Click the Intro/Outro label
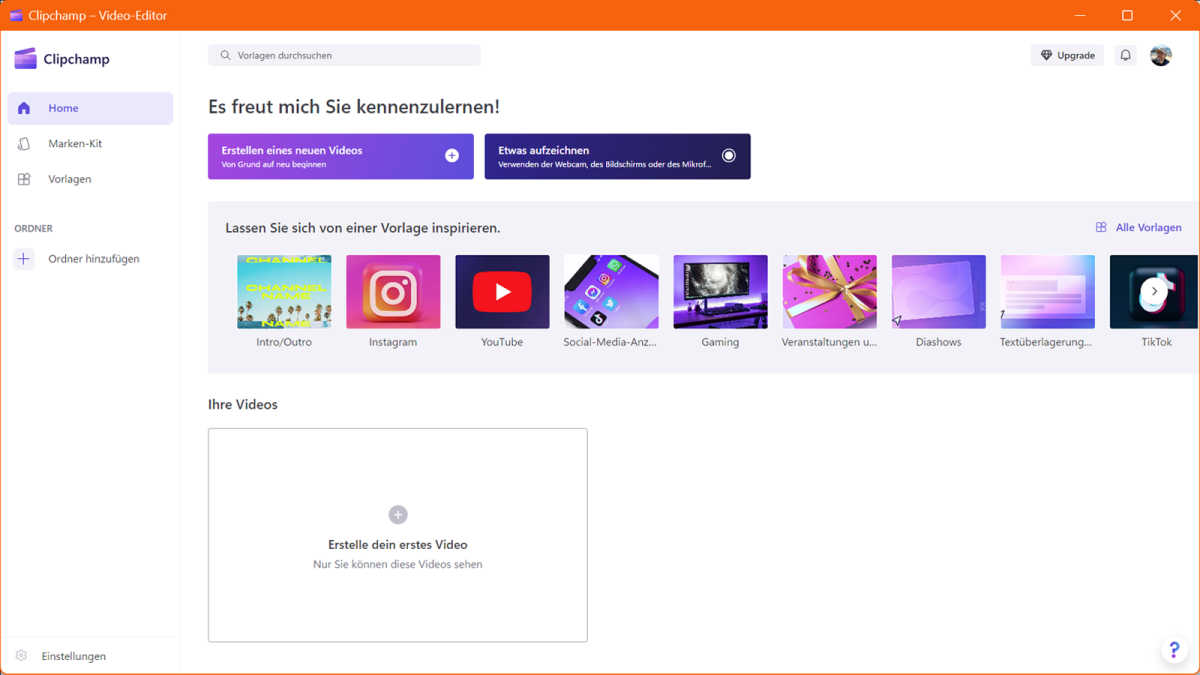The width and height of the screenshot is (1200, 675). (284, 342)
